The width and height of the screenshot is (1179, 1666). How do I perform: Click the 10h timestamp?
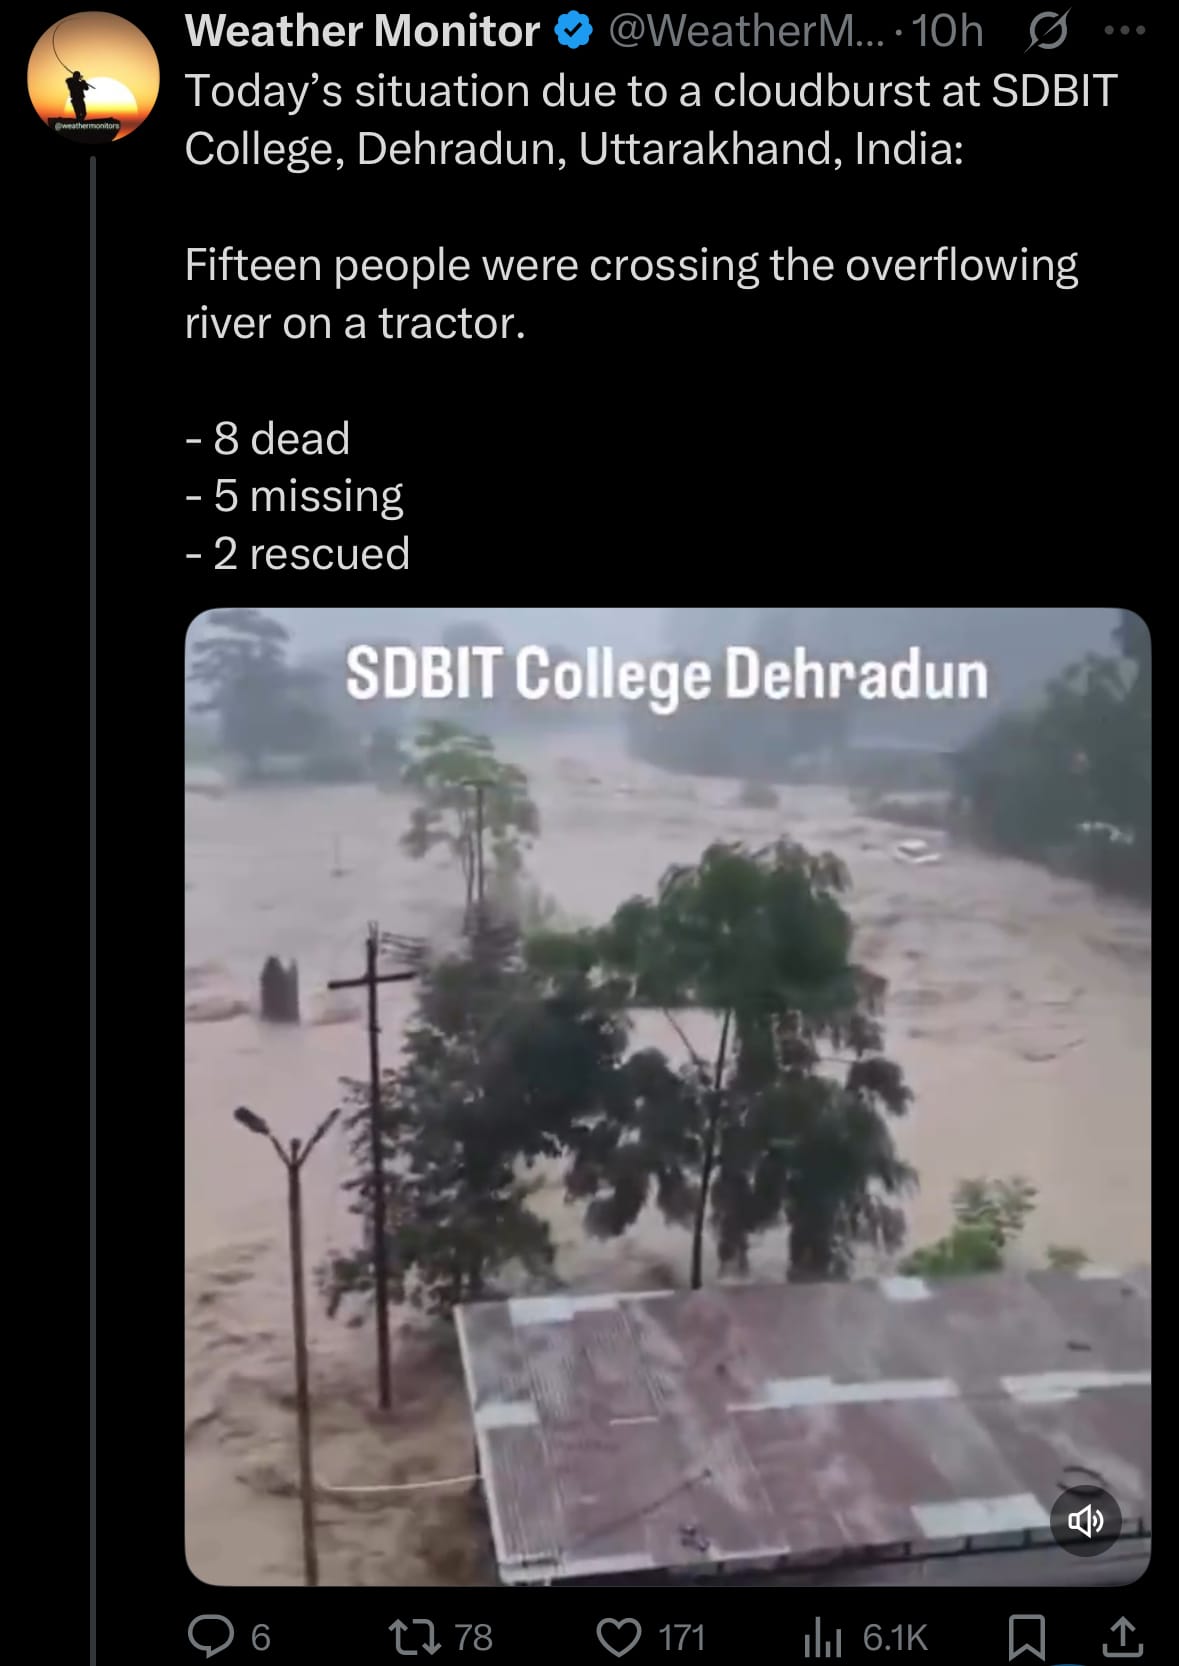[x=947, y=32]
